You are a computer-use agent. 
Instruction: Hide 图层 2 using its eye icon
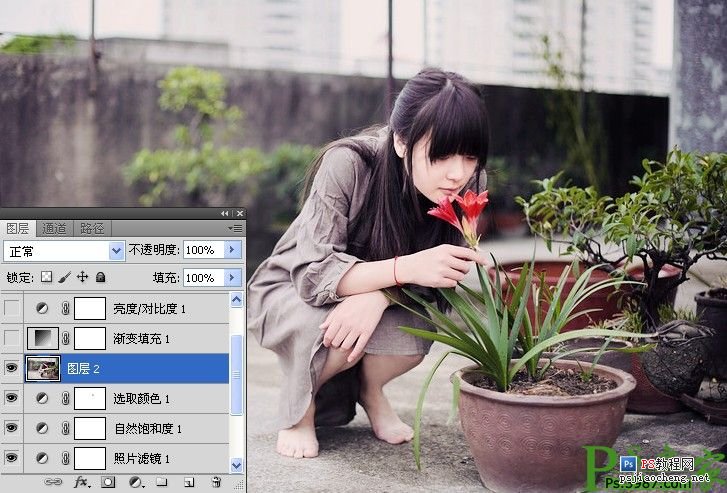click(x=12, y=368)
